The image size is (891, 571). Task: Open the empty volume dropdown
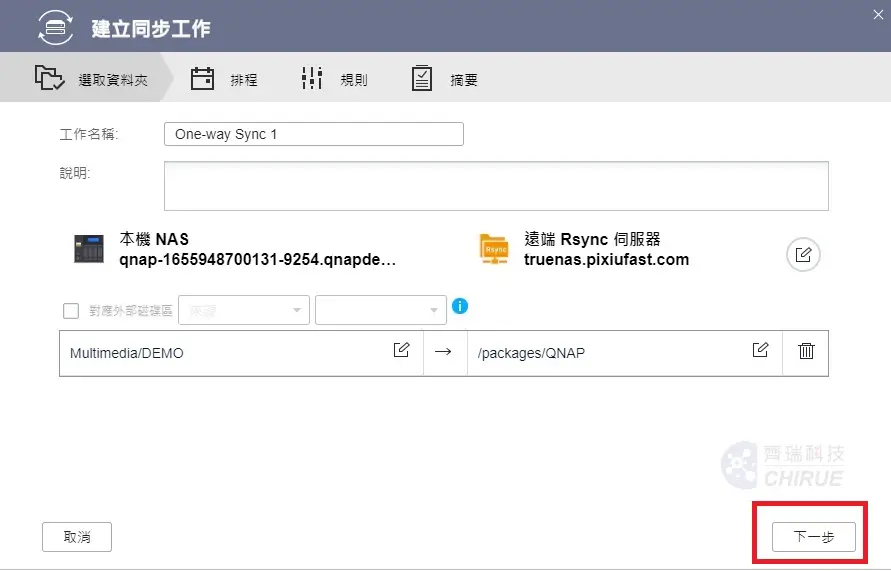(381, 310)
